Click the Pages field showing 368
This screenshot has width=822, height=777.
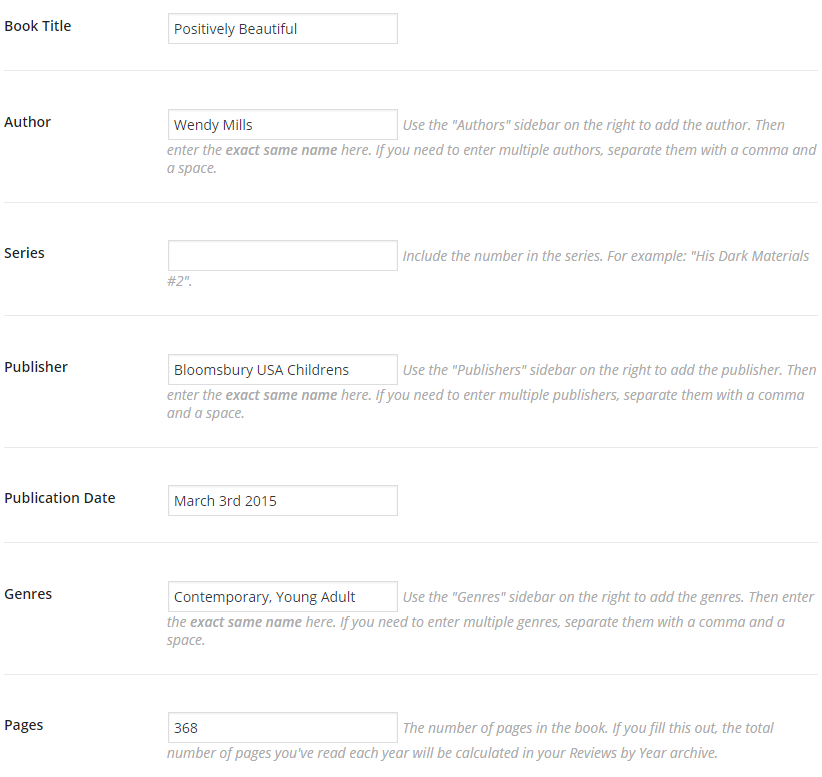(x=283, y=728)
